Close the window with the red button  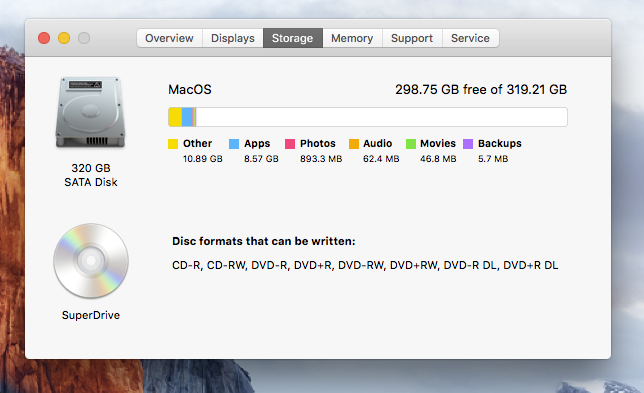44,38
